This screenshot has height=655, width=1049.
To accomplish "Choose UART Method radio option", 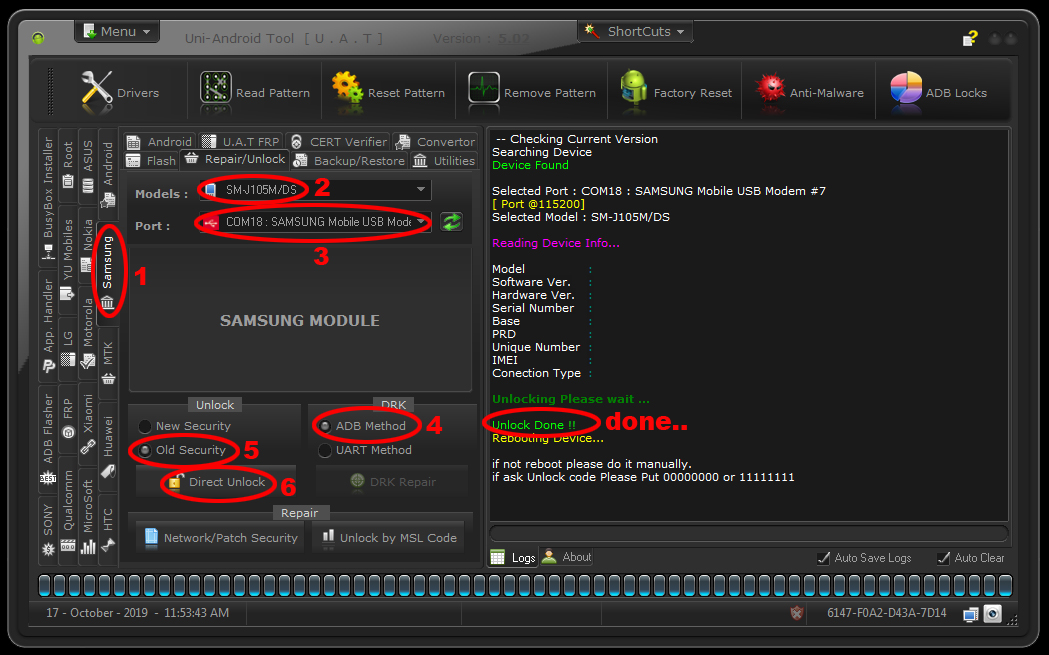I will [x=365, y=450].
